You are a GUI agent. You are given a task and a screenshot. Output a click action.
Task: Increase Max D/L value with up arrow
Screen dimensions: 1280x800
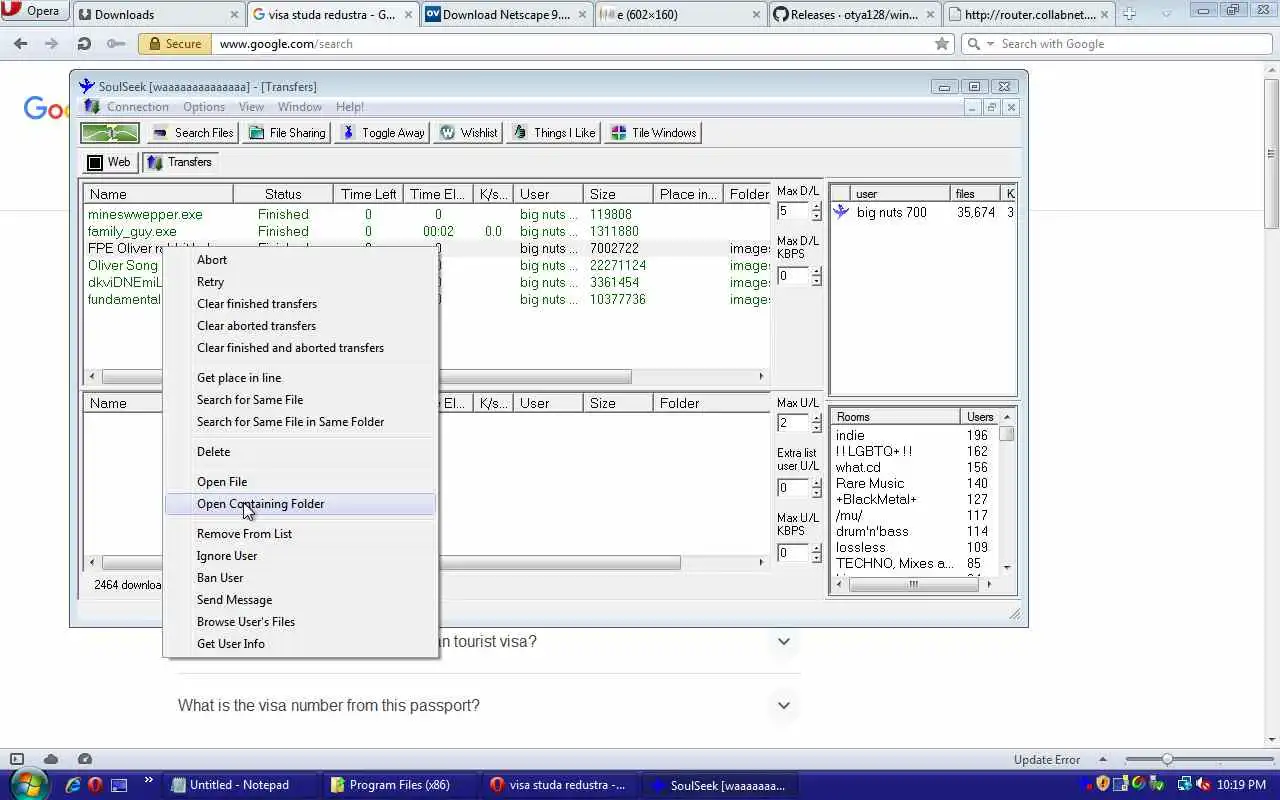click(816, 207)
